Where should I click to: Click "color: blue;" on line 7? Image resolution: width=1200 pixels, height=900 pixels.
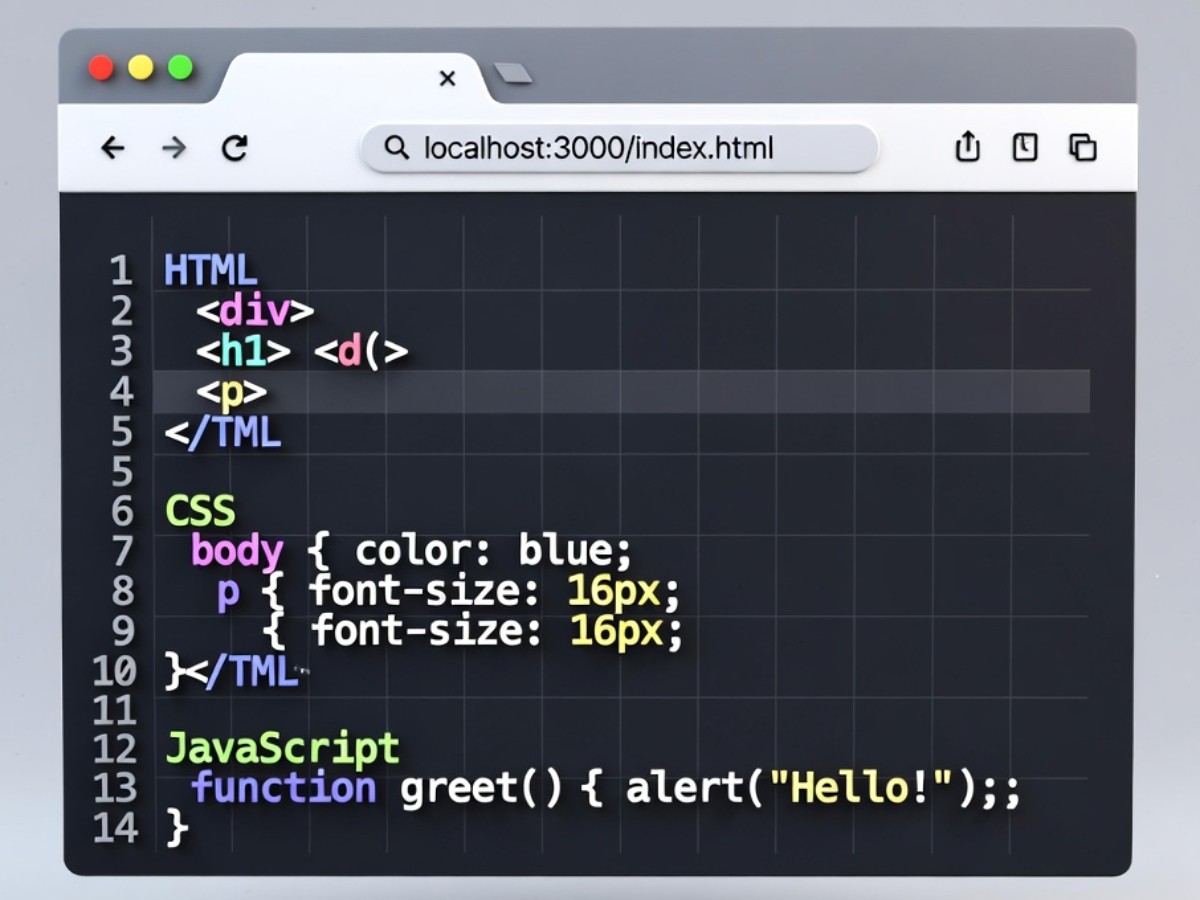(495, 551)
